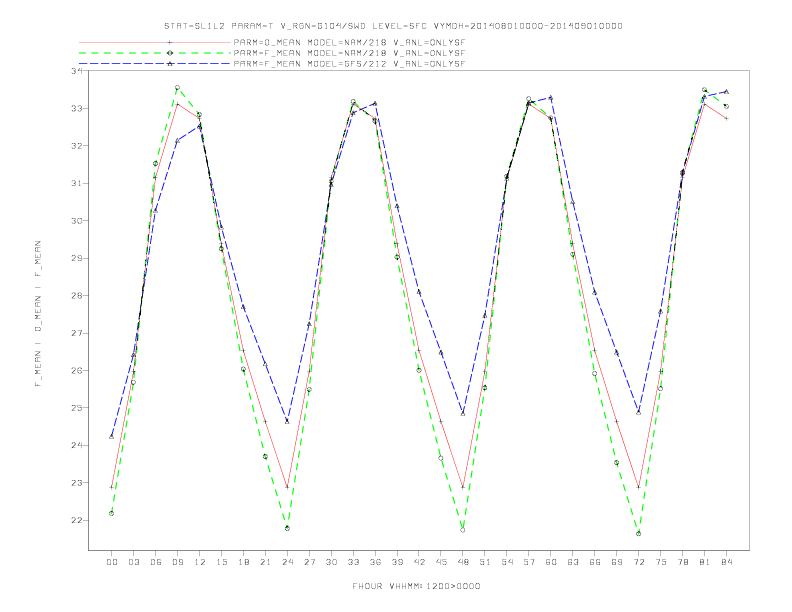The height and width of the screenshot is (612, 792).
Task: Click the vertical y-axis title F_MEAN | O_MEAN | F_MEAN
Action: point(38,314)
